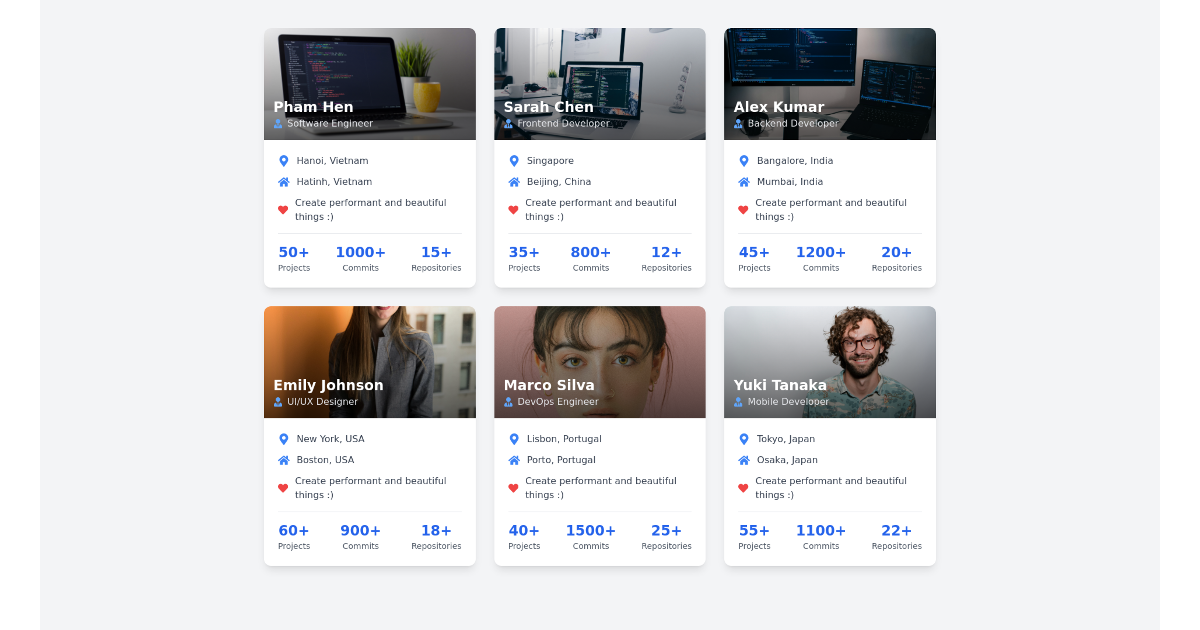The image size is (1200, 630).
Task: Click the heart icon on Marco Silva's card
Action: (513, 487)
